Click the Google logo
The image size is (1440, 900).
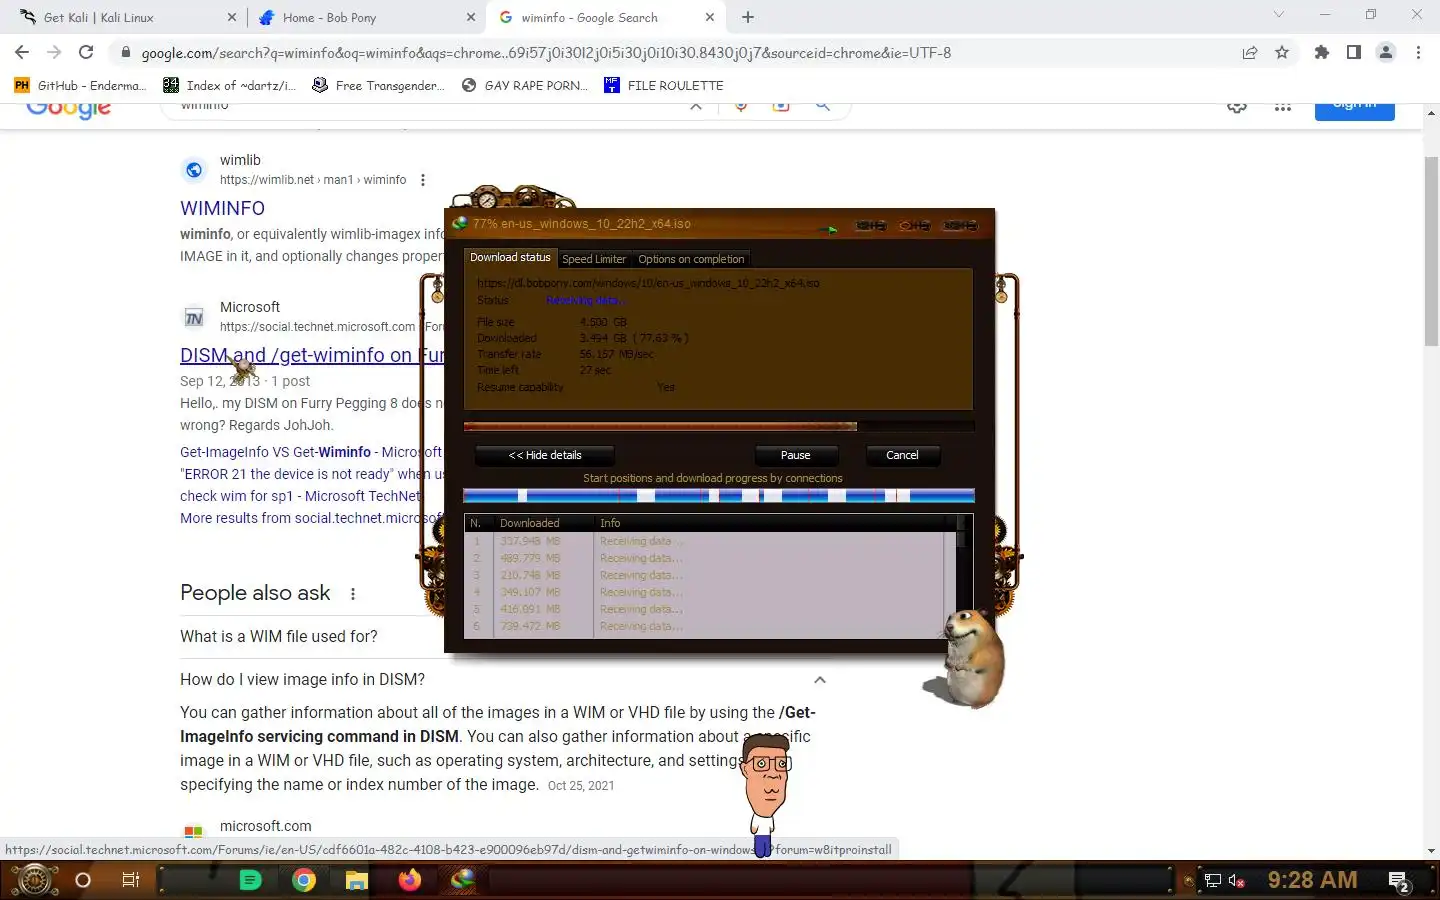pos(68,110)
